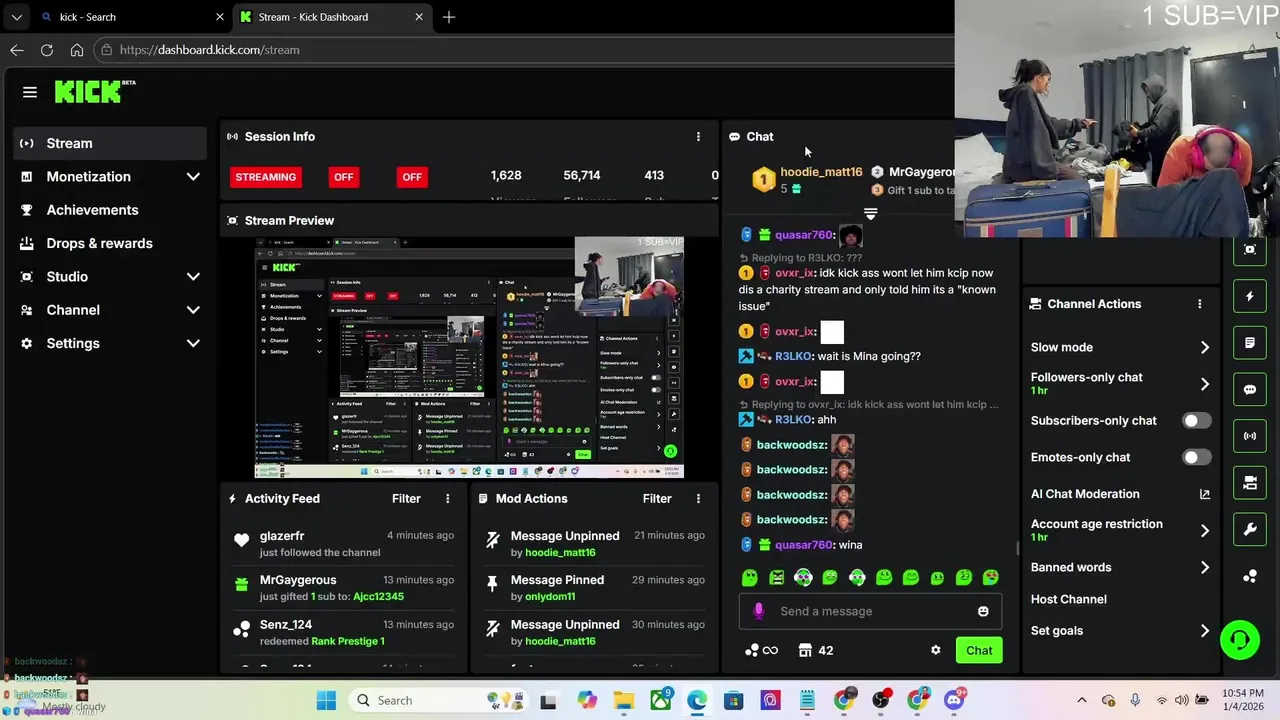This screenshot has height=720, width=1280.
Task: Go to browser home page
Action: (x=77, y=50)
